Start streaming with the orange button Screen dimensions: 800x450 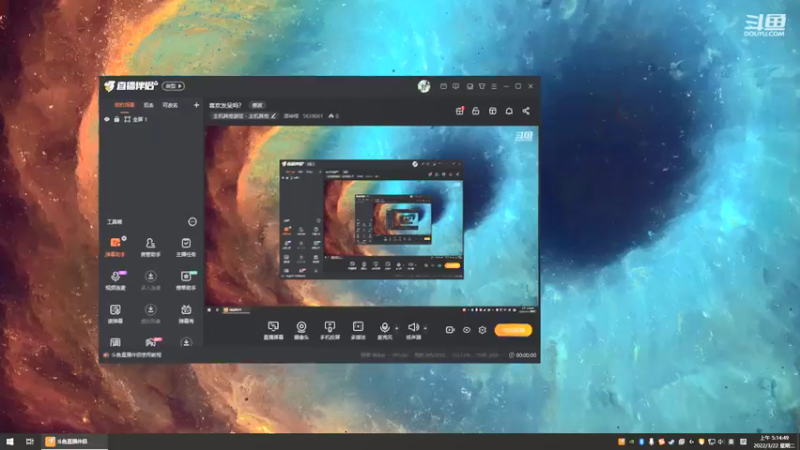(513, 330)
